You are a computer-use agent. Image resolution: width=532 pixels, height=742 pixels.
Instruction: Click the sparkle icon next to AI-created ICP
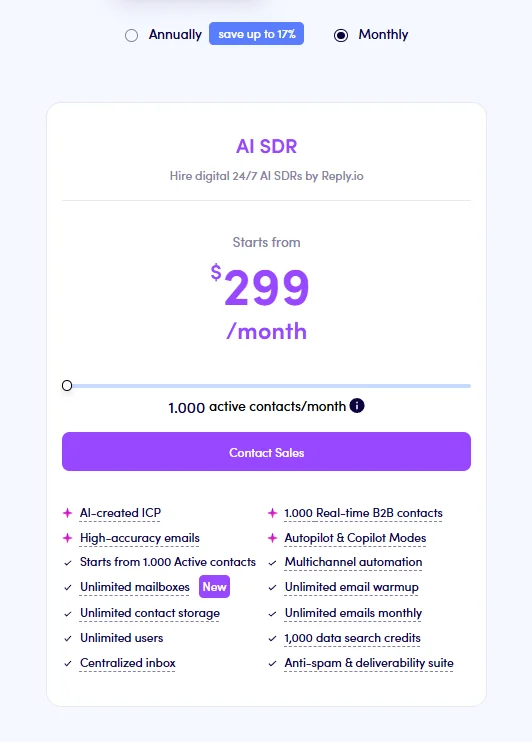click(x=68, y=513)
